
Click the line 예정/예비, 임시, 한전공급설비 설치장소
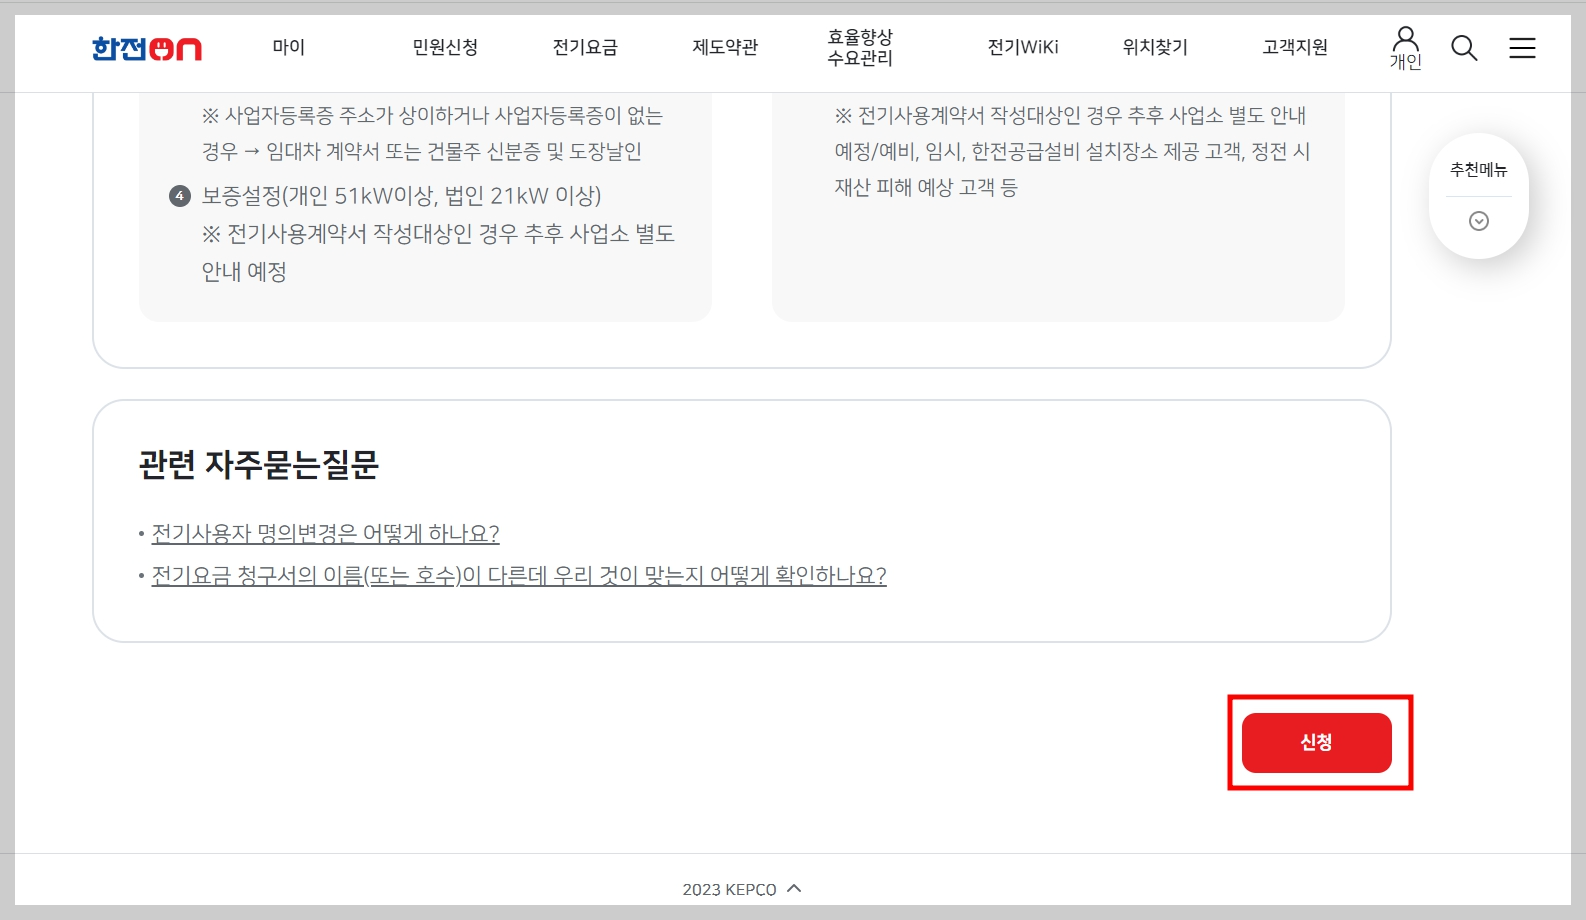tap(1072, 152)
